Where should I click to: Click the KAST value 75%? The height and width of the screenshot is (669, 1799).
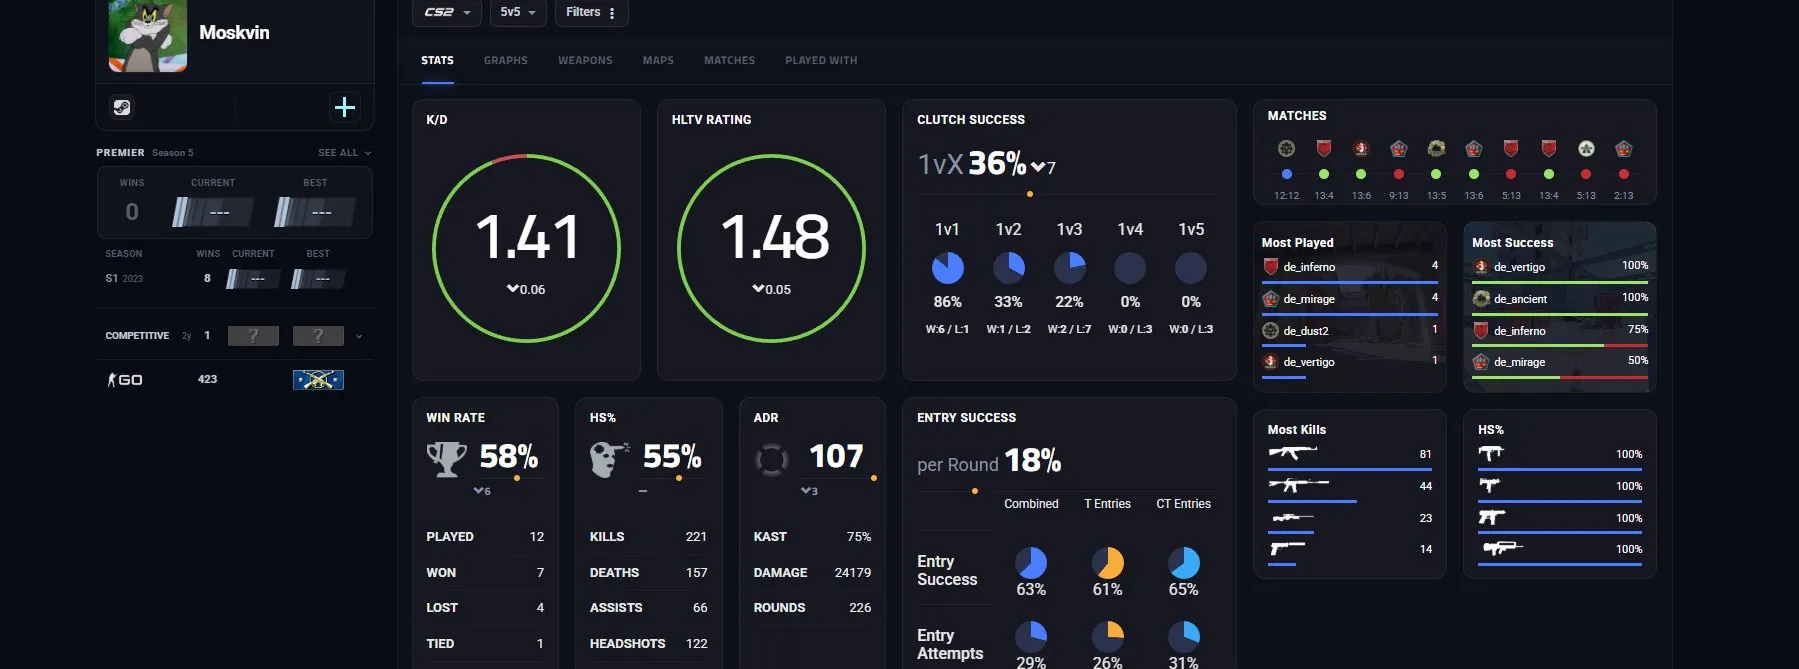click(x=859, y=537)
